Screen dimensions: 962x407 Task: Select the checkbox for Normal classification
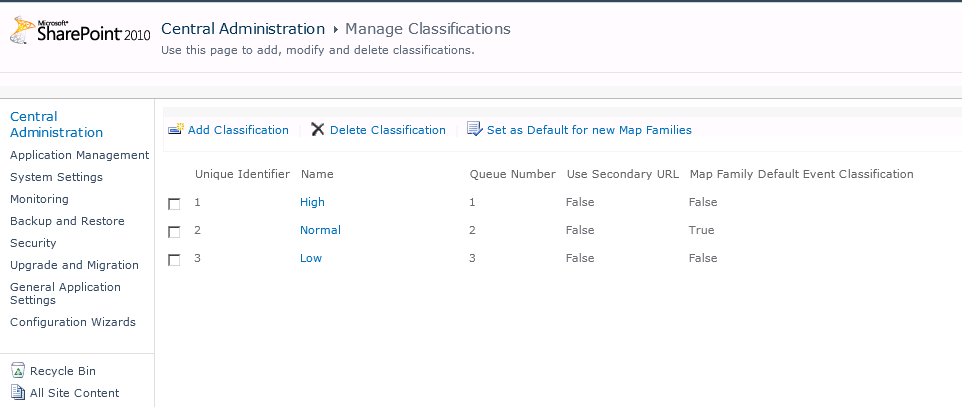pos(174,231)
